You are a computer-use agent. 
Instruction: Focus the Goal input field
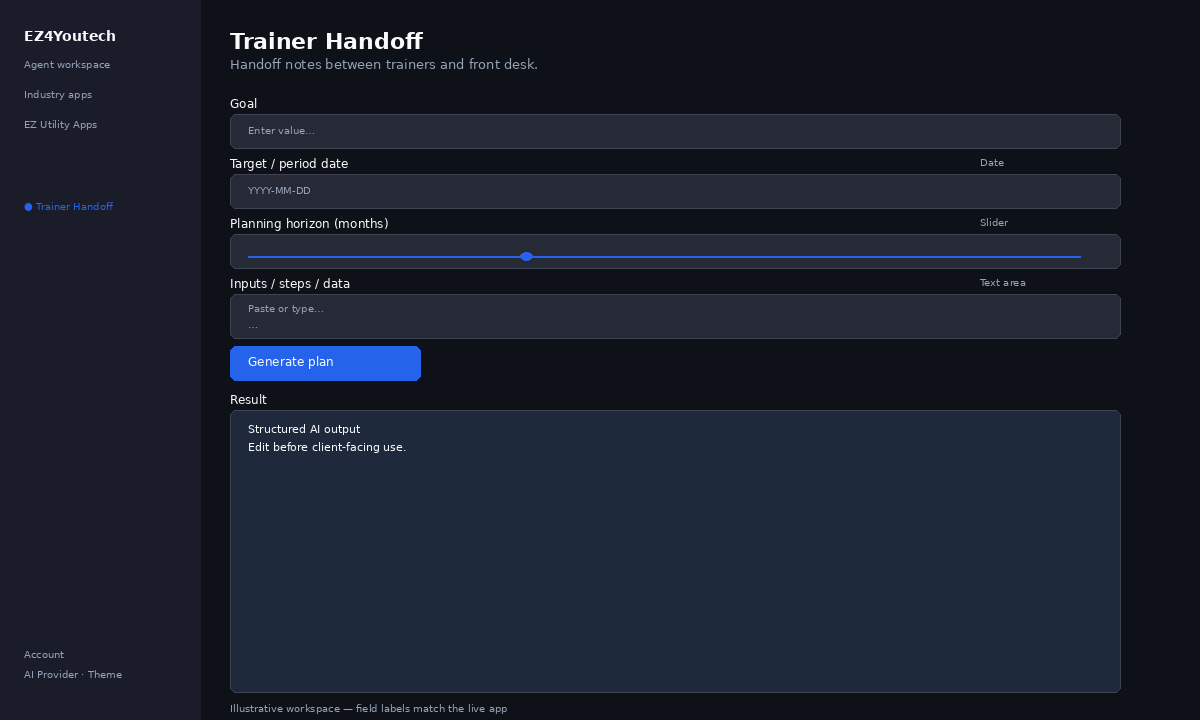[x=675, y=131]
